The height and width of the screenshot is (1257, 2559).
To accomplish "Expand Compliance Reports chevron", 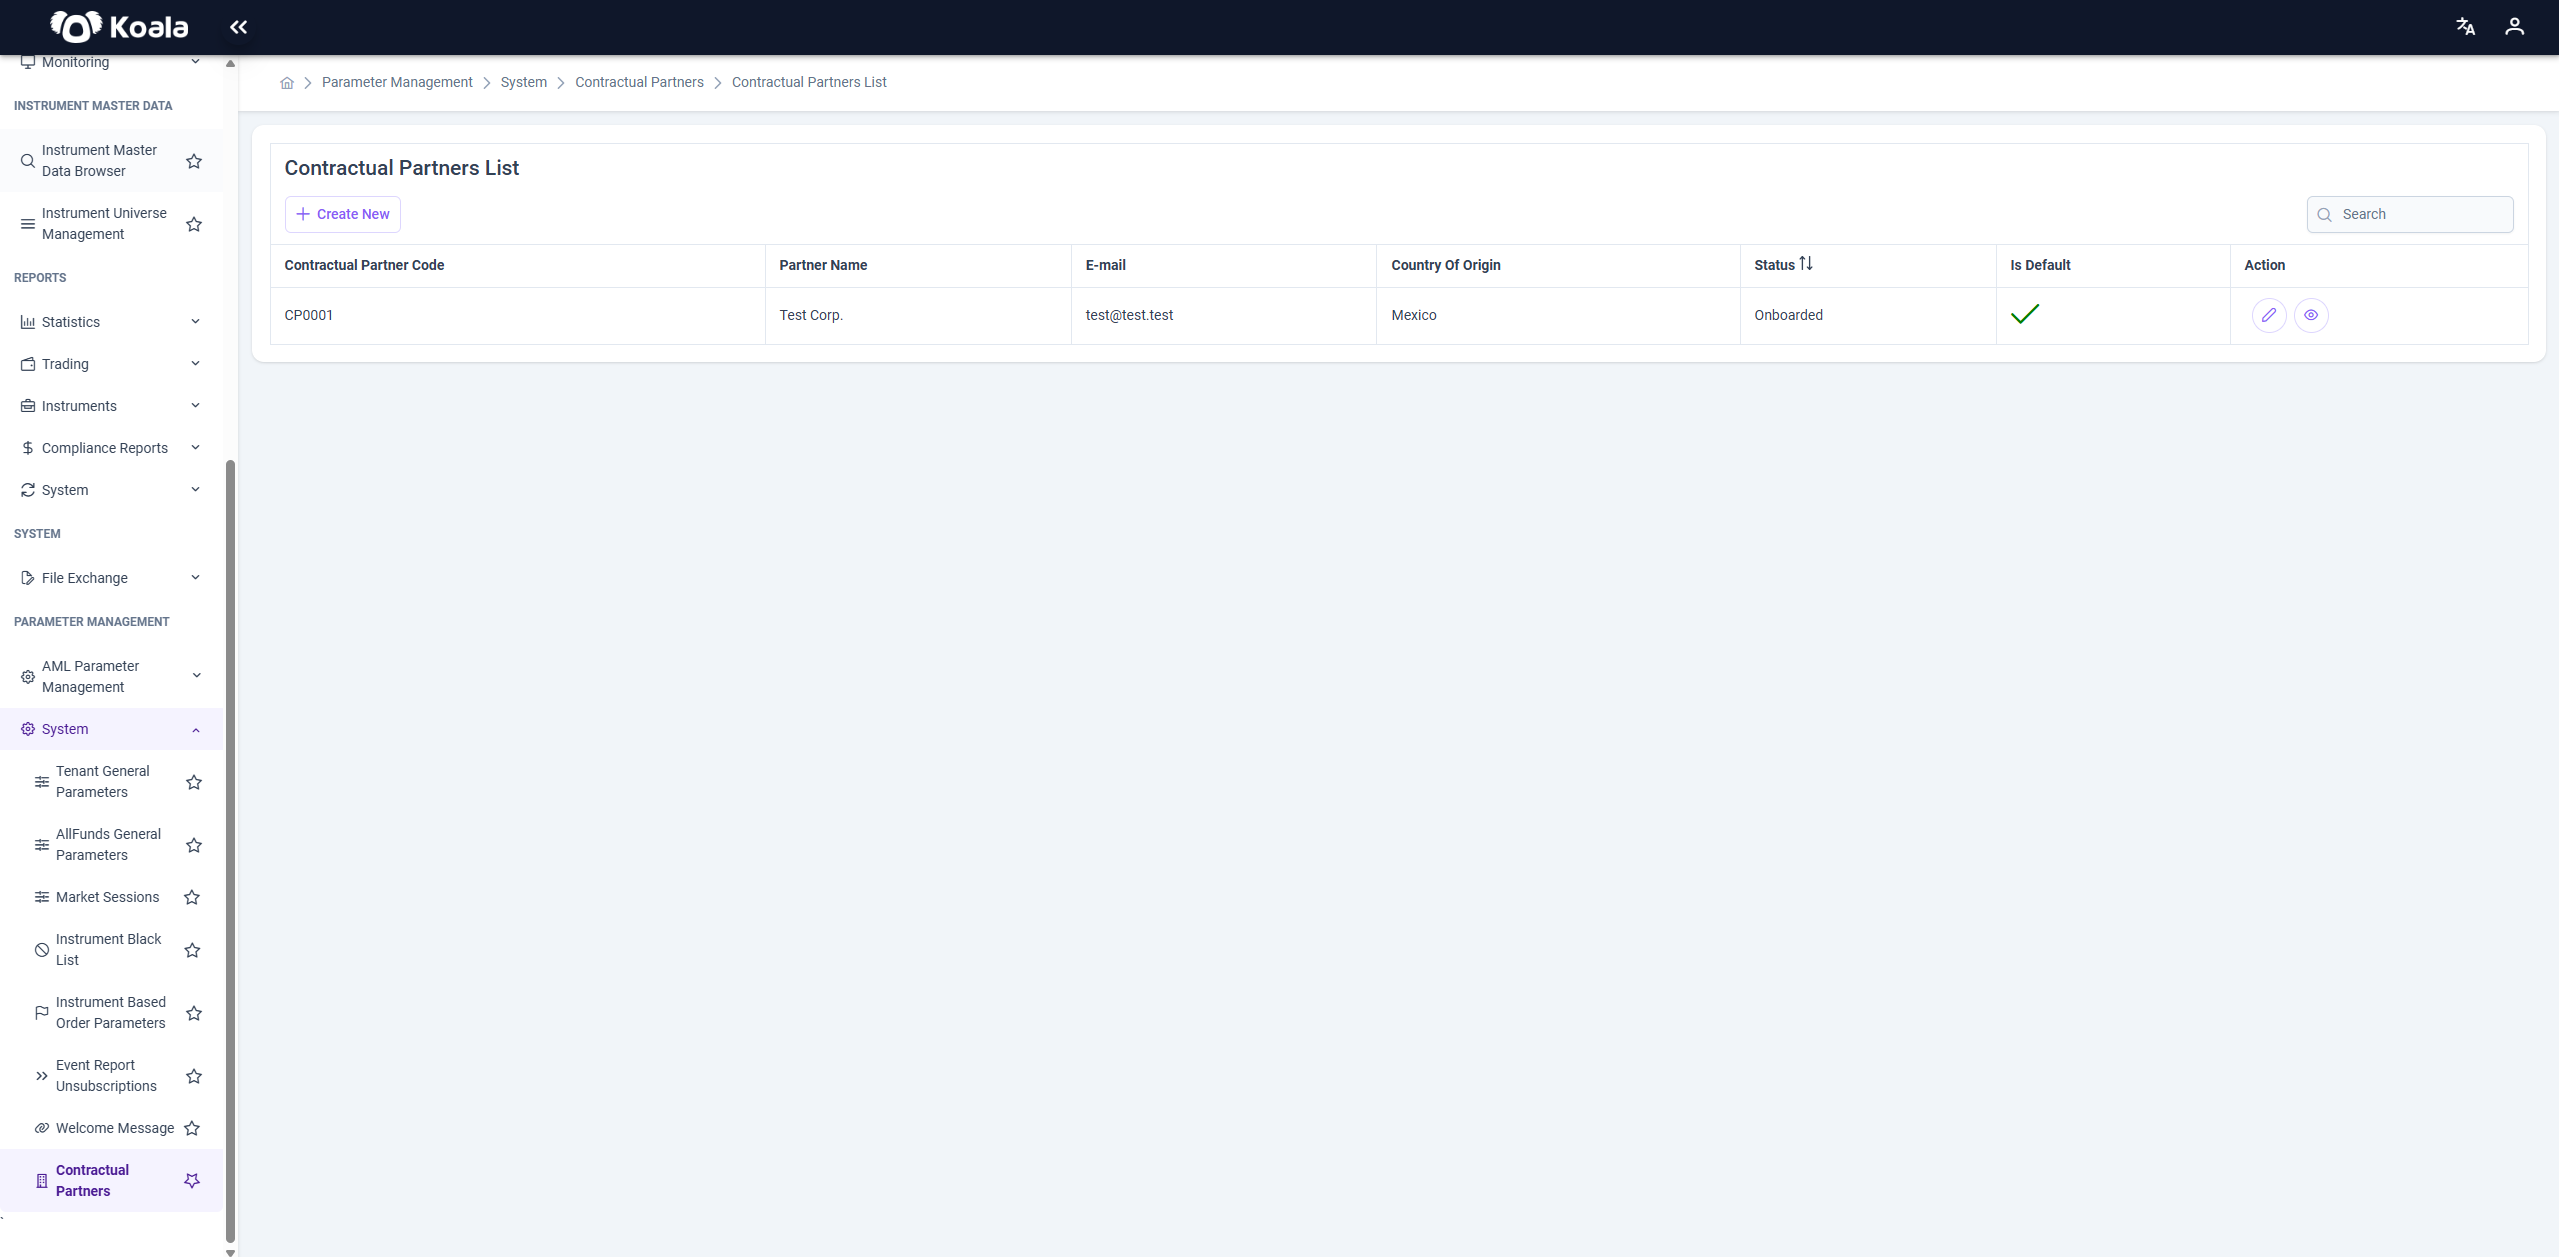I will pyautogui.click(x=195, y=448).
